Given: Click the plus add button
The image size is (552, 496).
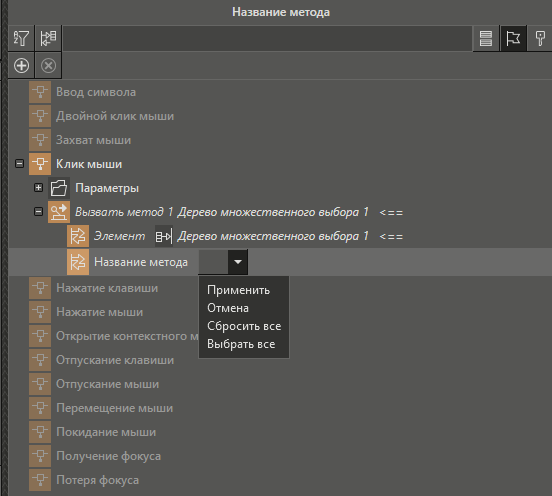Looking at the screenshot, I should coord(21,65).
